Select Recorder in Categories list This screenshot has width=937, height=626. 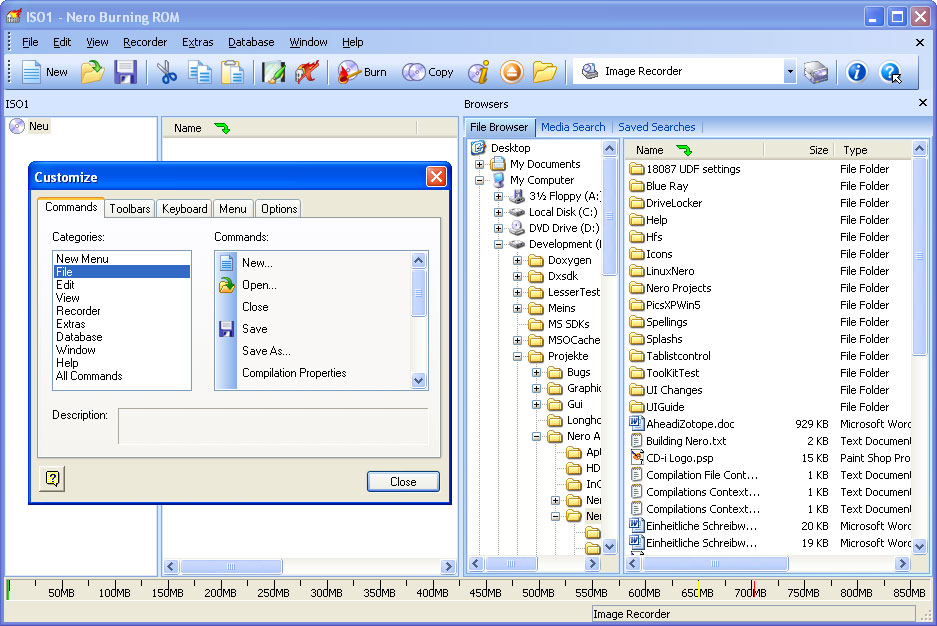point(78,311)
